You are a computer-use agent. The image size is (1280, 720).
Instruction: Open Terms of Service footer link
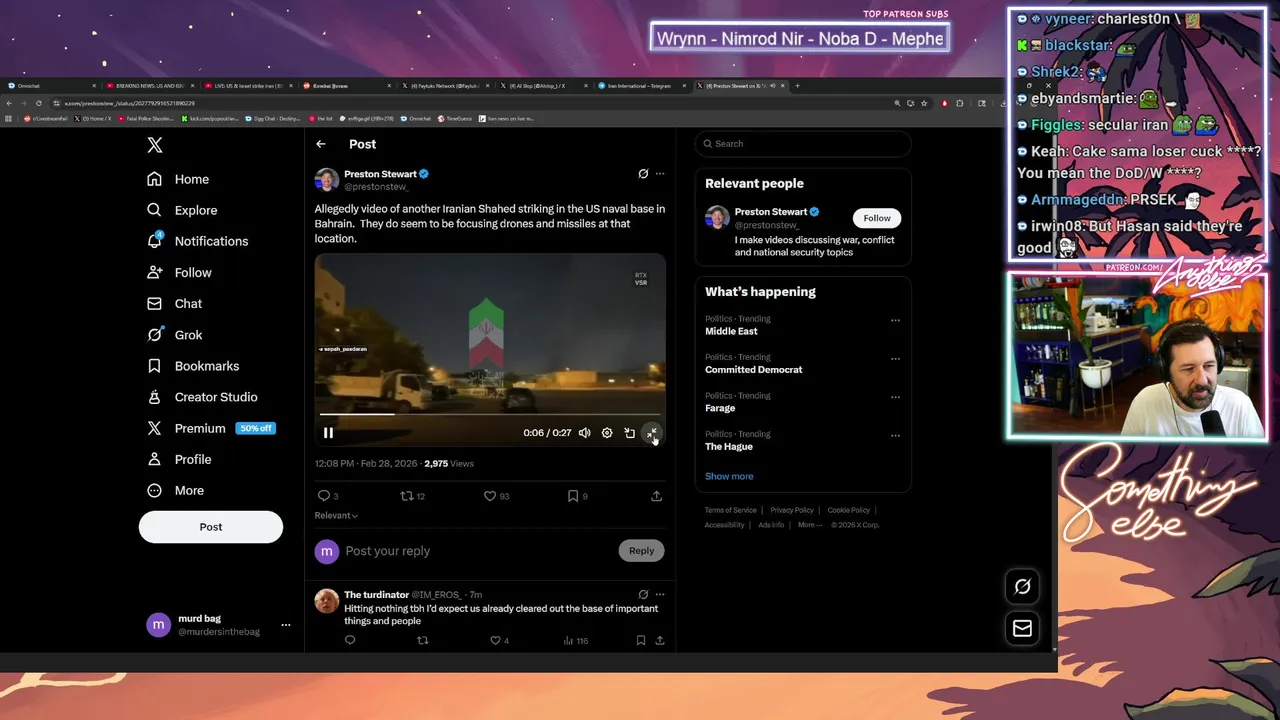[731, 510]
